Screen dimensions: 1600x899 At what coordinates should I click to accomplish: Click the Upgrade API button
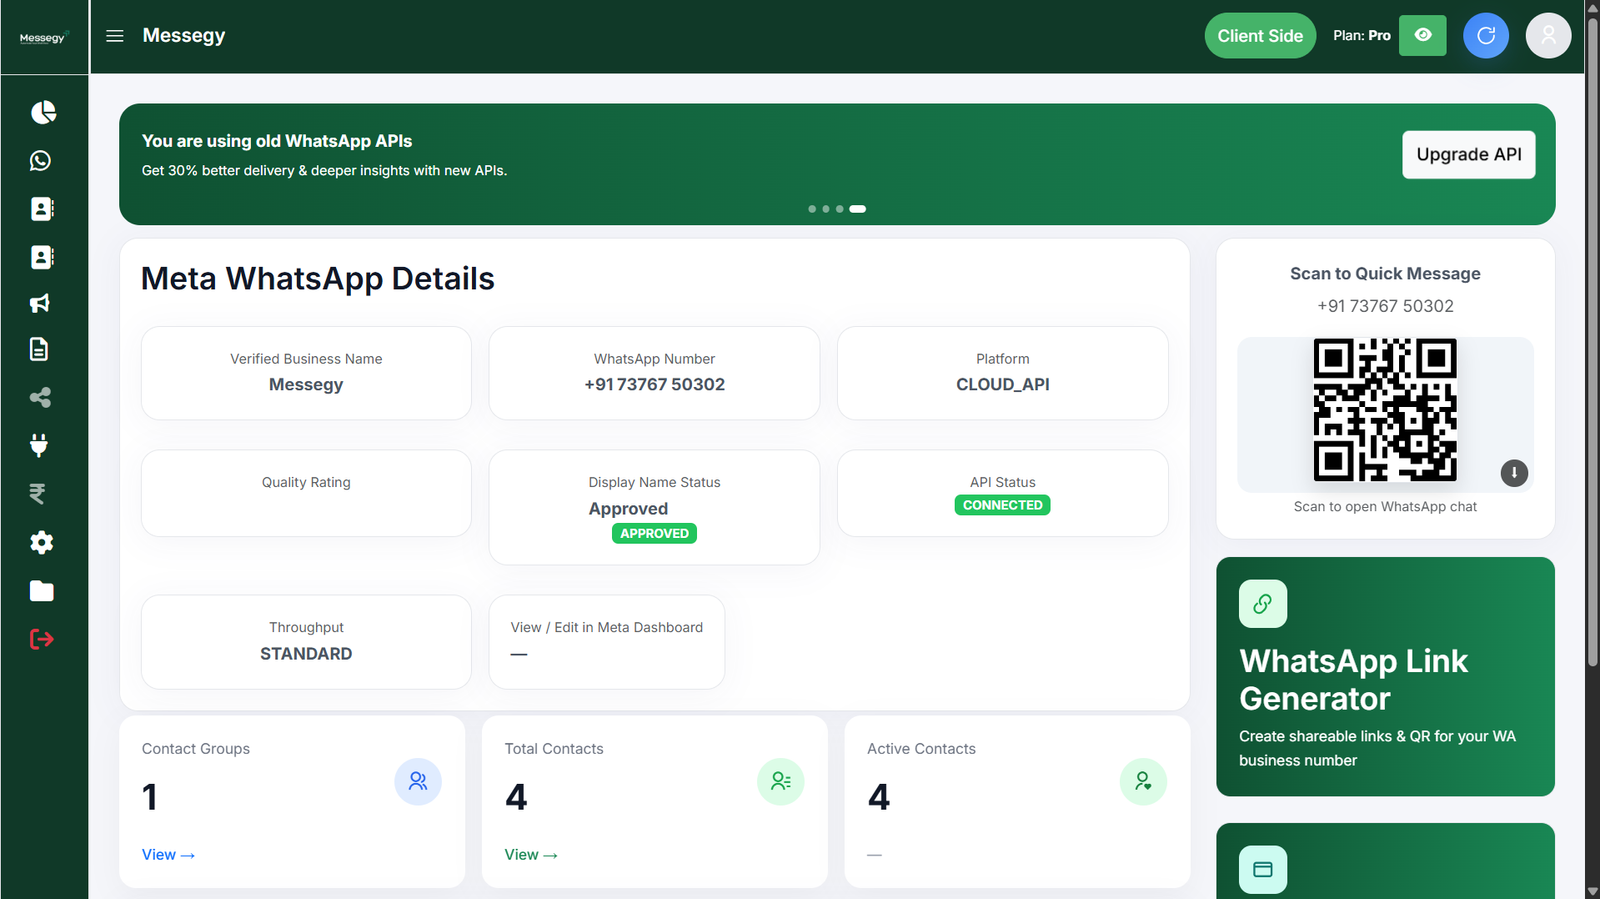[1469, 155]
